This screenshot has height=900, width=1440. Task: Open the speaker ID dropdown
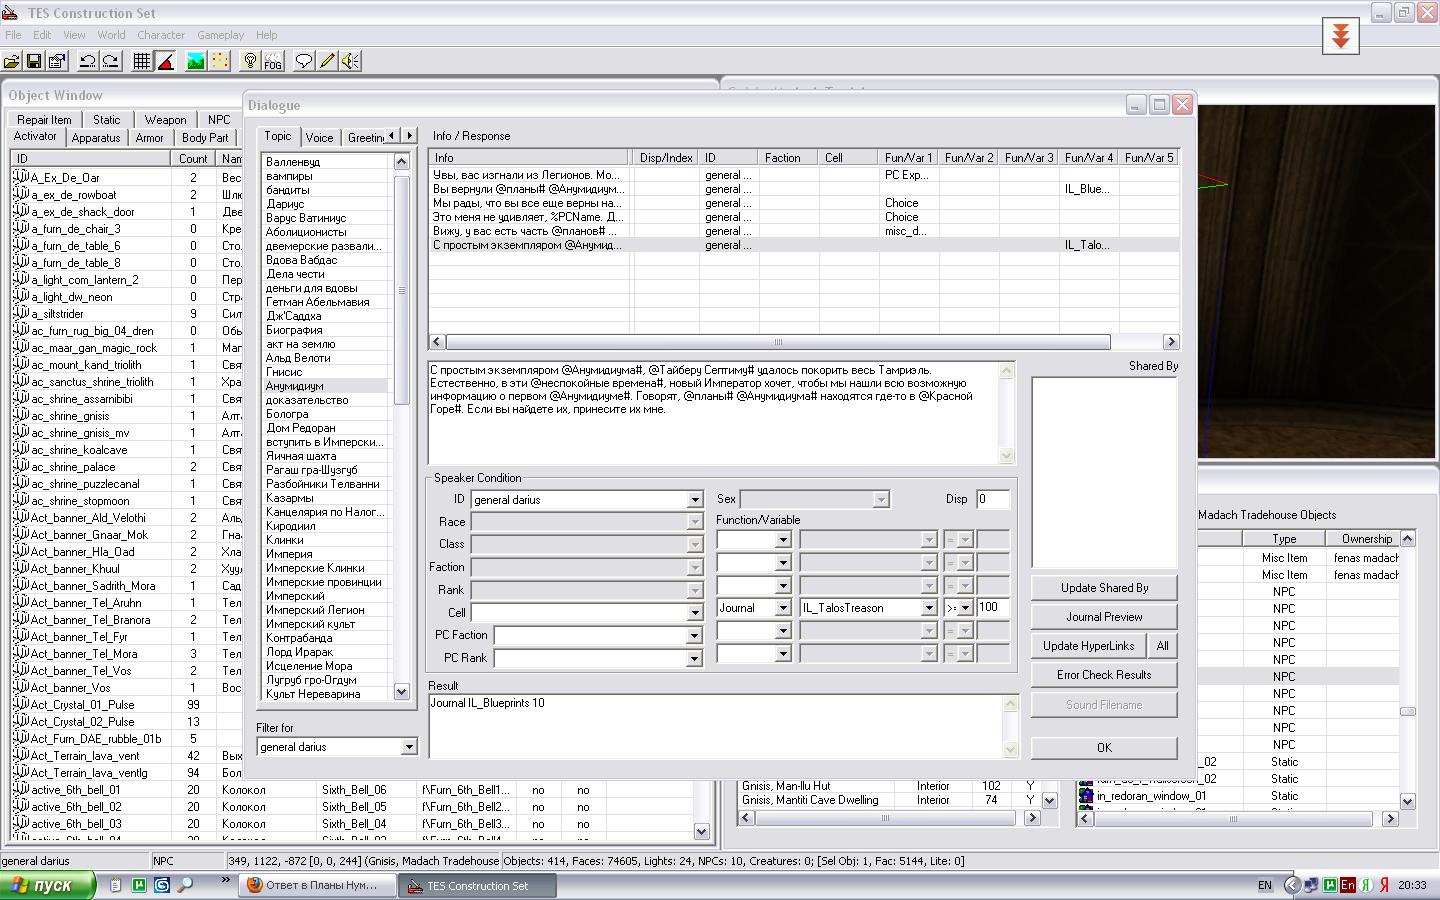(x=694, y=500)
